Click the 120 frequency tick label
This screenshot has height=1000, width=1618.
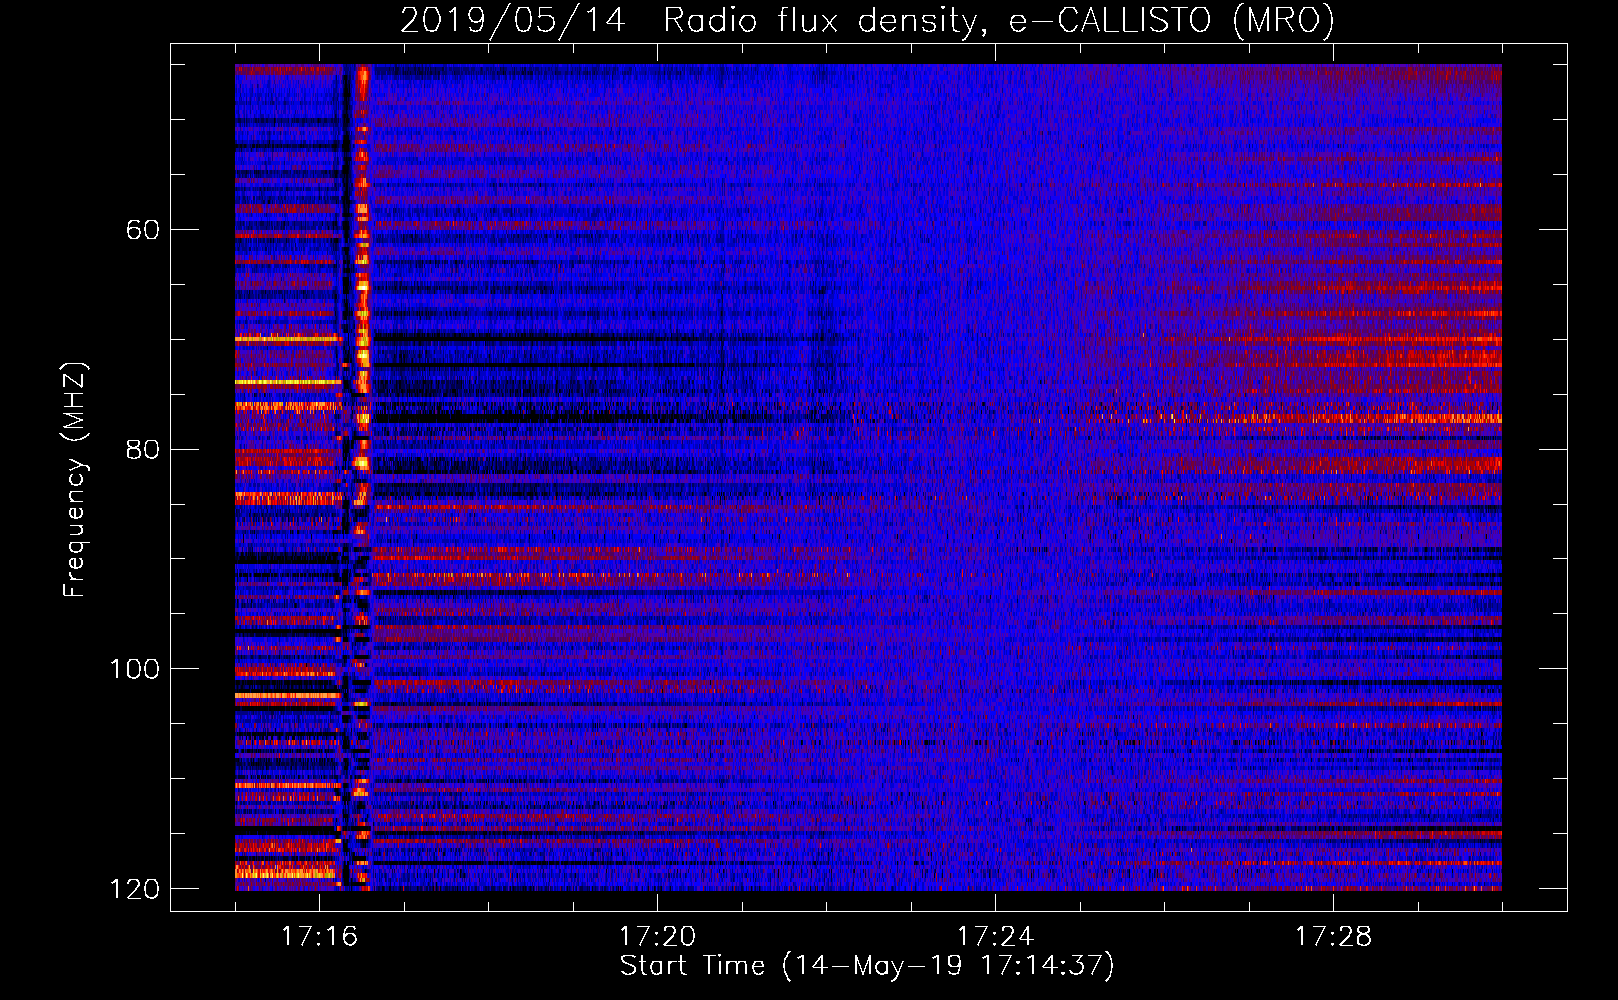[133, 889]
